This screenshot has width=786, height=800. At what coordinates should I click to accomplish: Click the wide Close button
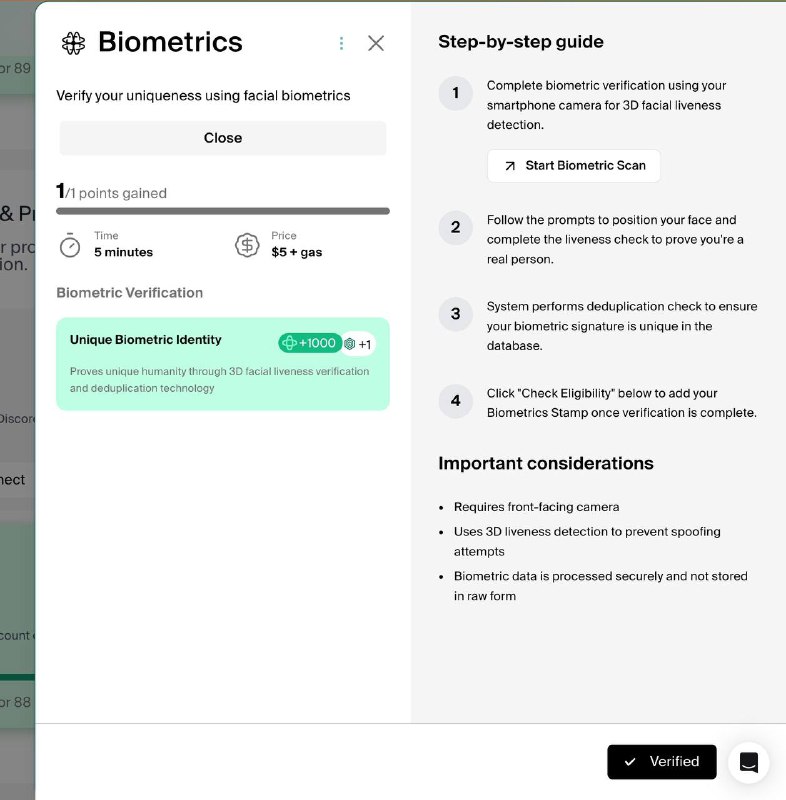223,138
